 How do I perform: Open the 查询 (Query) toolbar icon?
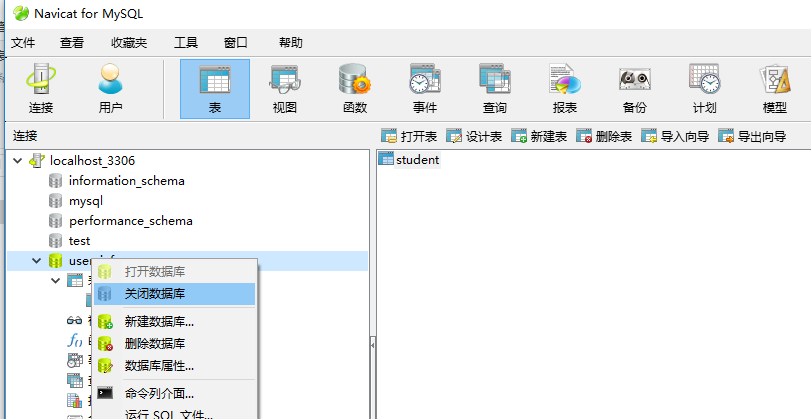pyautogui.click(x=495, y=89)
